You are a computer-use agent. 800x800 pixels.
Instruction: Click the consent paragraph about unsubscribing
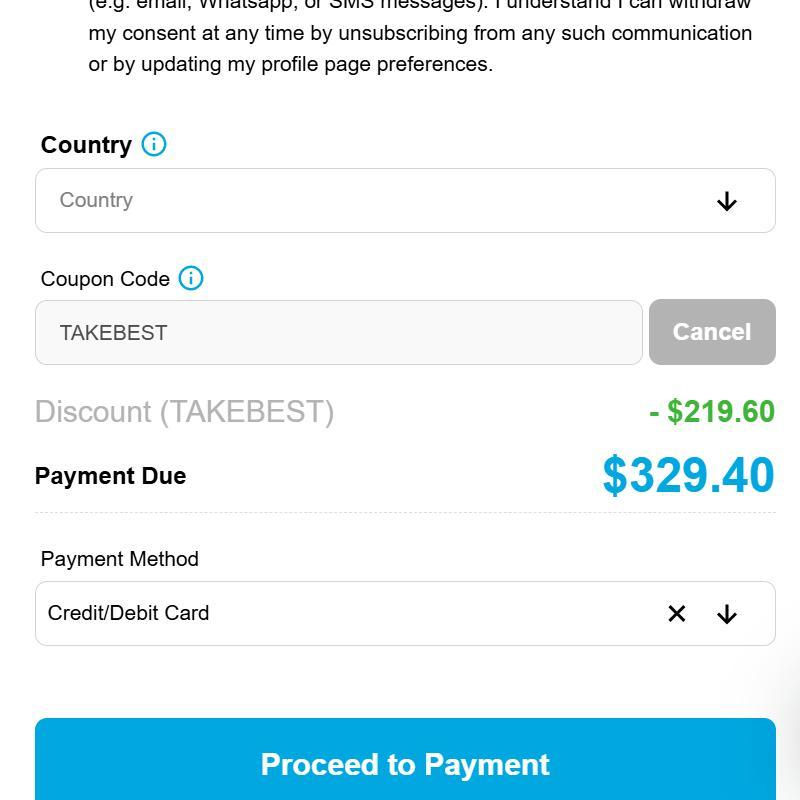[420, 33]
